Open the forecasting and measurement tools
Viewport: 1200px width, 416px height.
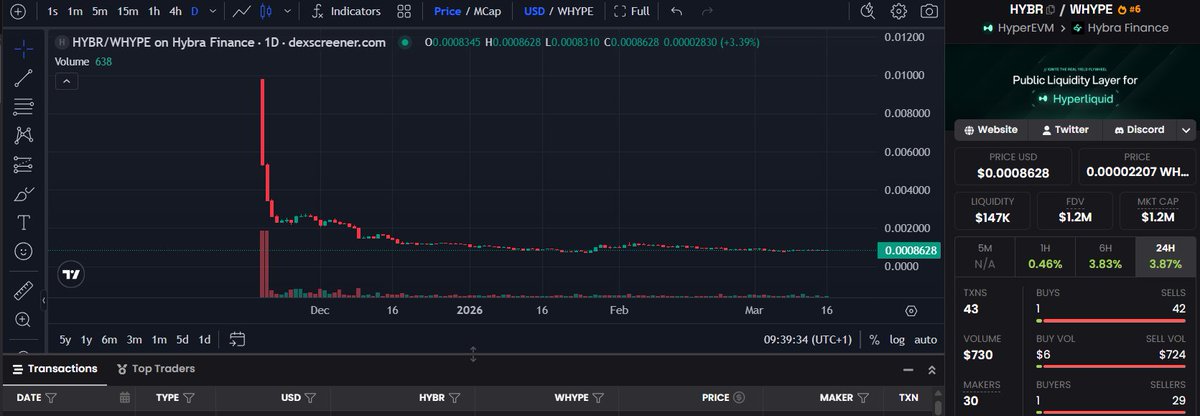23,164
